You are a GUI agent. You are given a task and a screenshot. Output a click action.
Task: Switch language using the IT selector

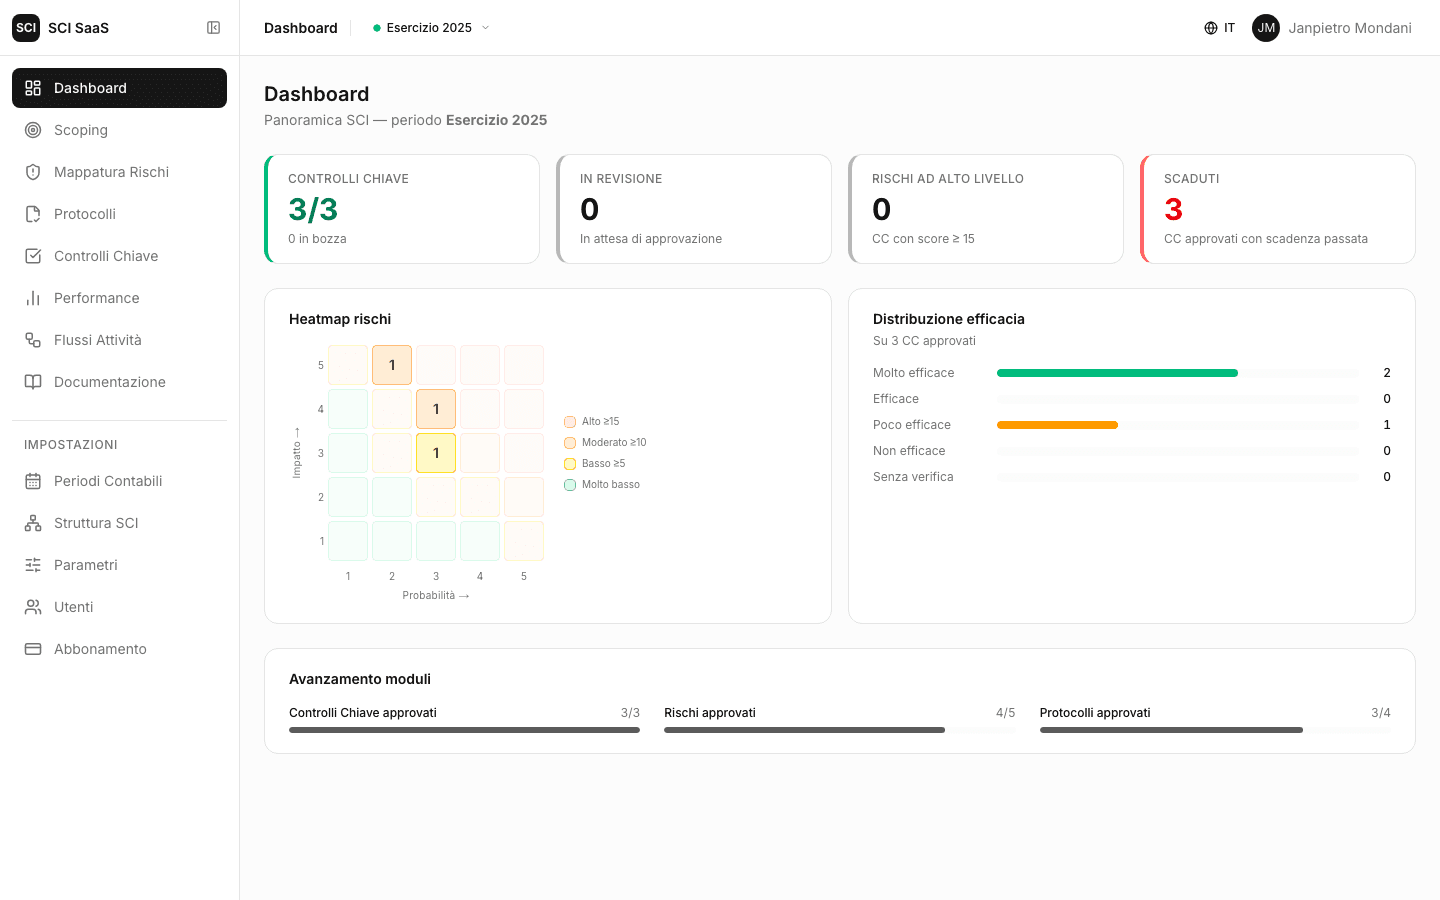(x=1220, y=28)
